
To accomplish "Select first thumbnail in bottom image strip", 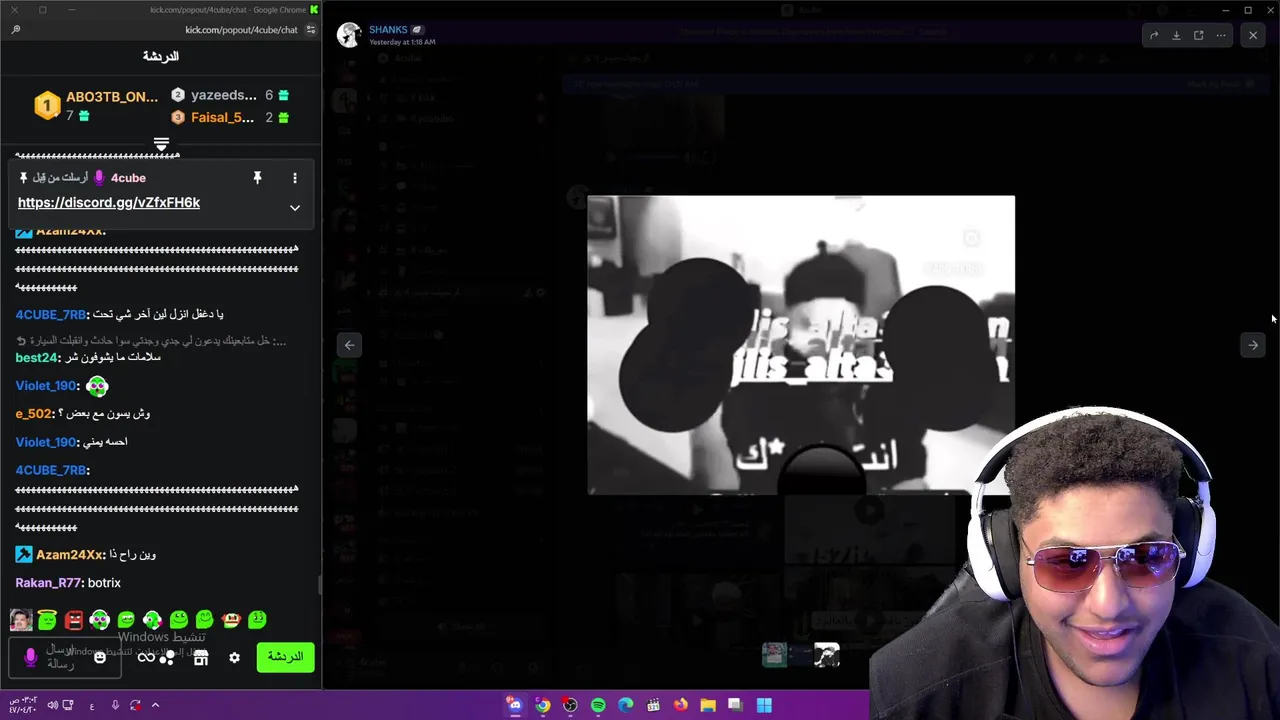I will tap(774, 655).
